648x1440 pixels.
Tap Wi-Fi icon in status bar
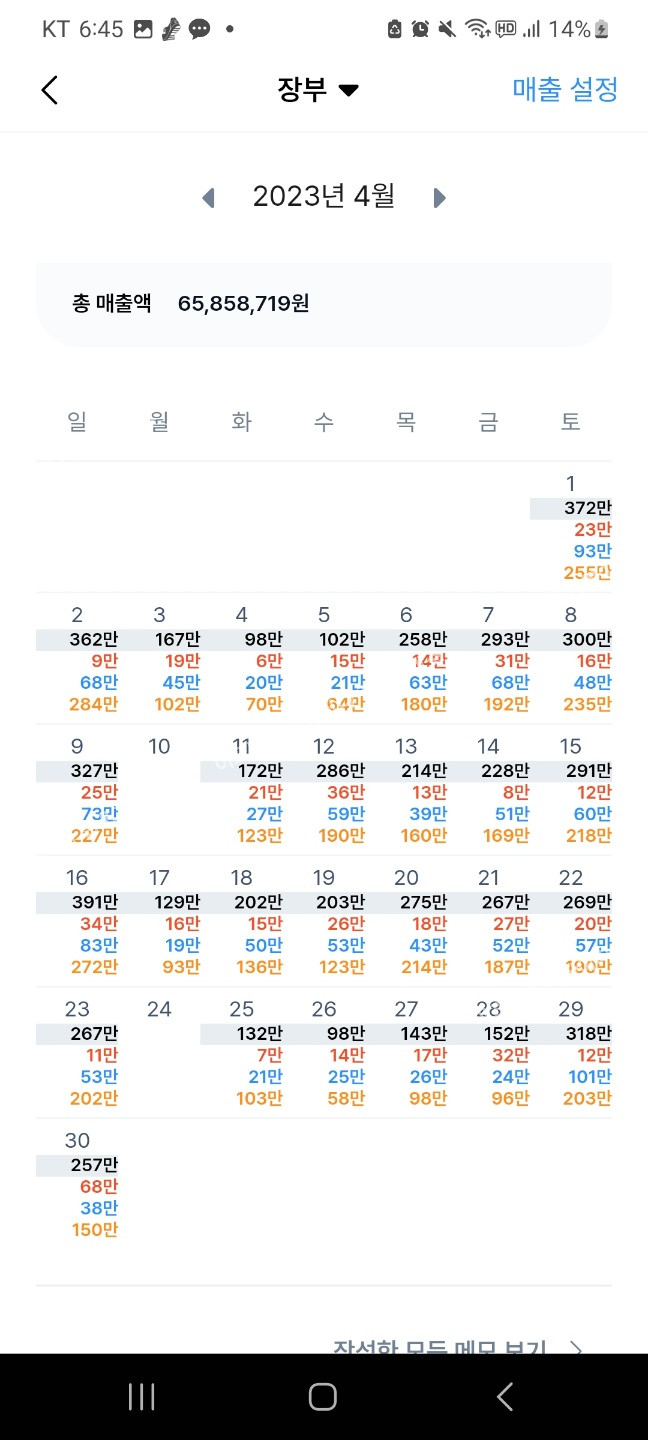[x=477, y=29]
